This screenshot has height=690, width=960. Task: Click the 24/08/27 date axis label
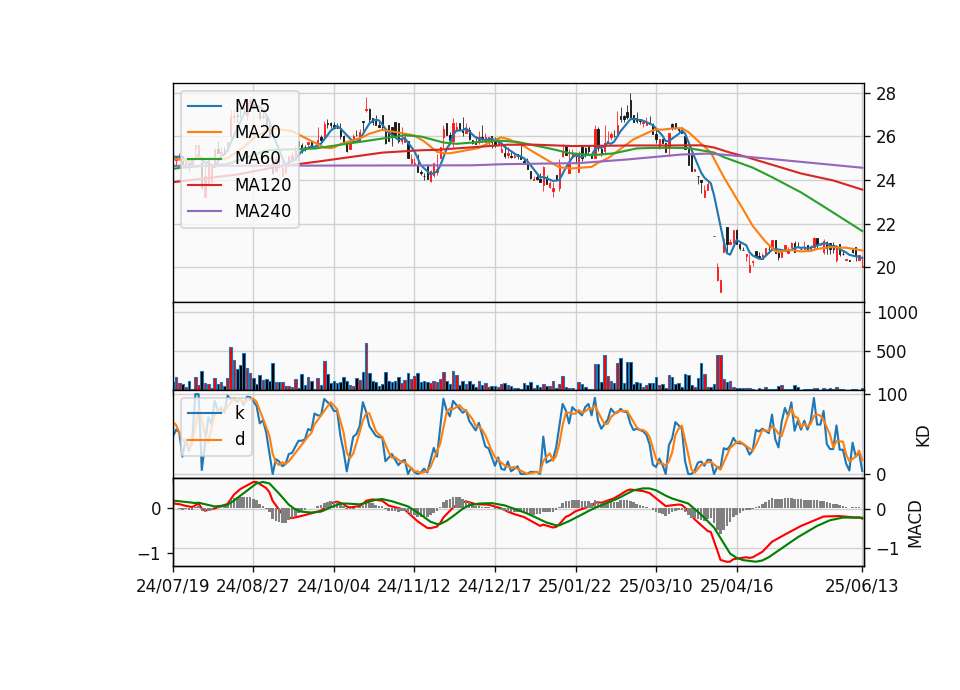point(253,587)
